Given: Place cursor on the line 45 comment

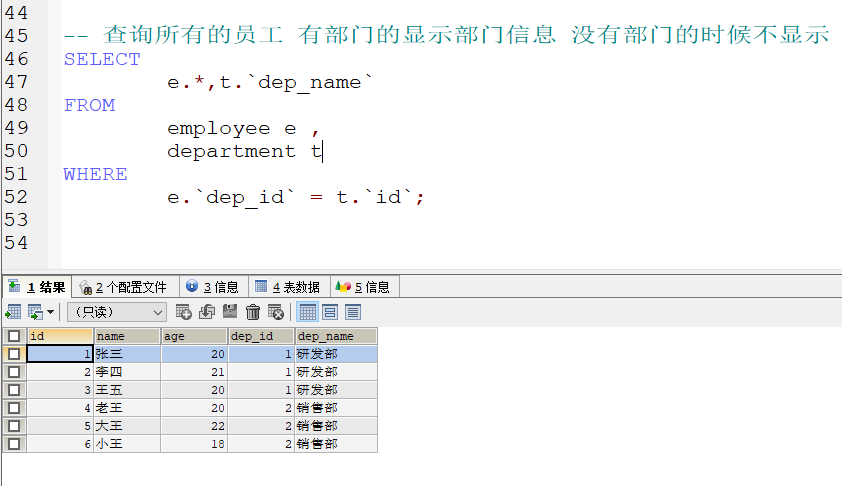Looking at the screenshot, I should click(446, 35).
